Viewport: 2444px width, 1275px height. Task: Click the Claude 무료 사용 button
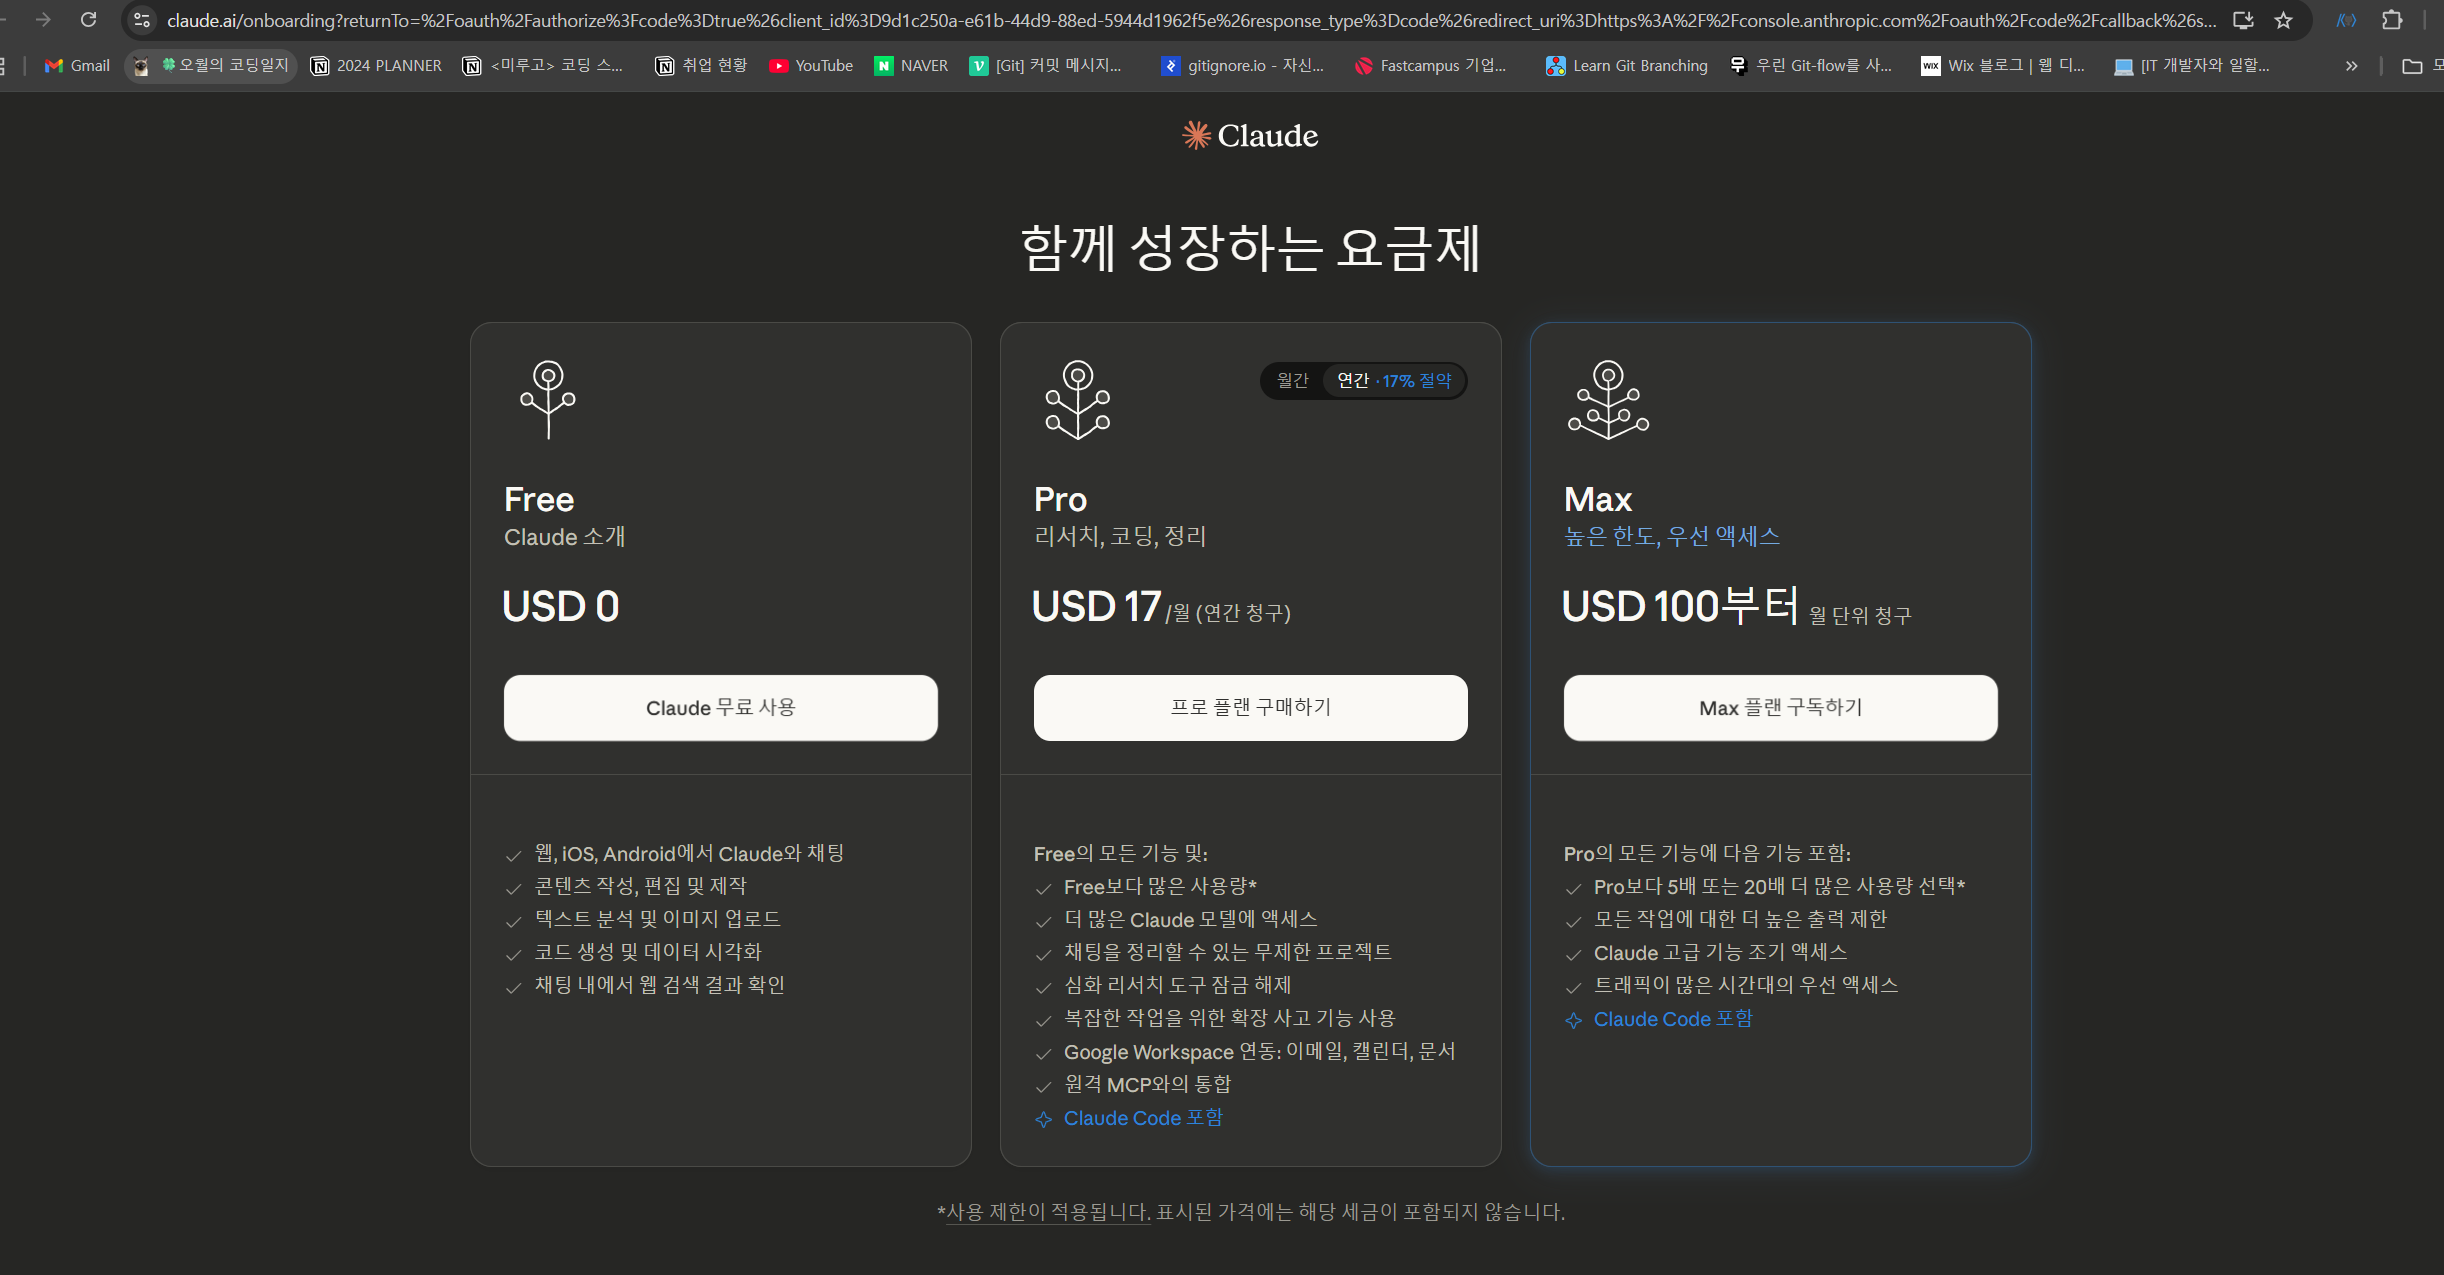[720, 708]
